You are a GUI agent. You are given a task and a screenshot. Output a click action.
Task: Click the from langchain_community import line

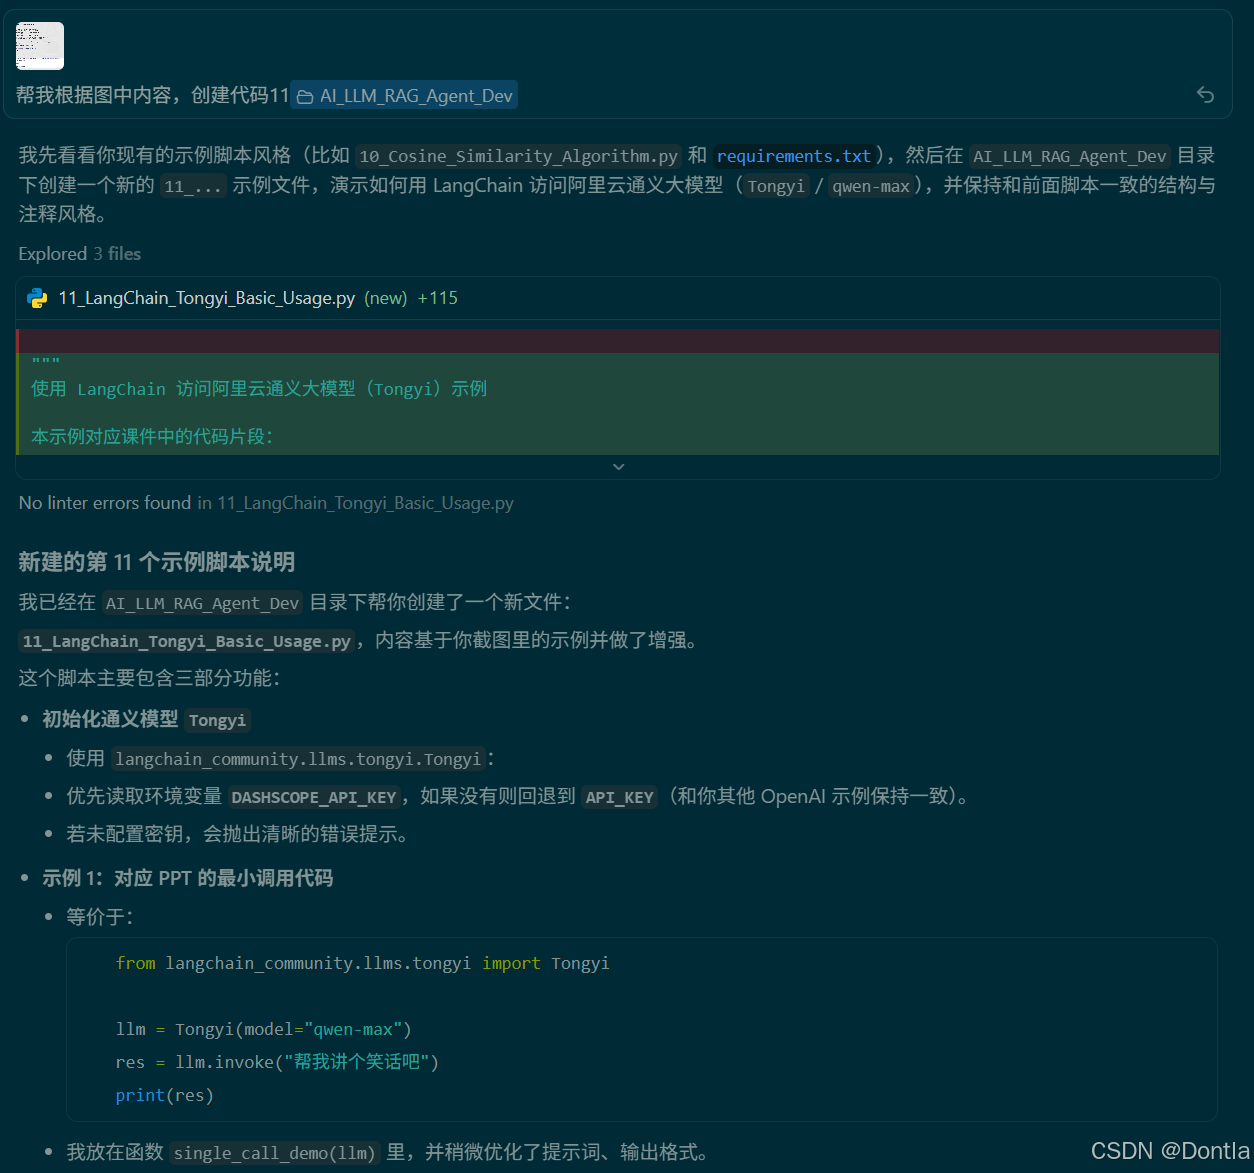(362, 963)
